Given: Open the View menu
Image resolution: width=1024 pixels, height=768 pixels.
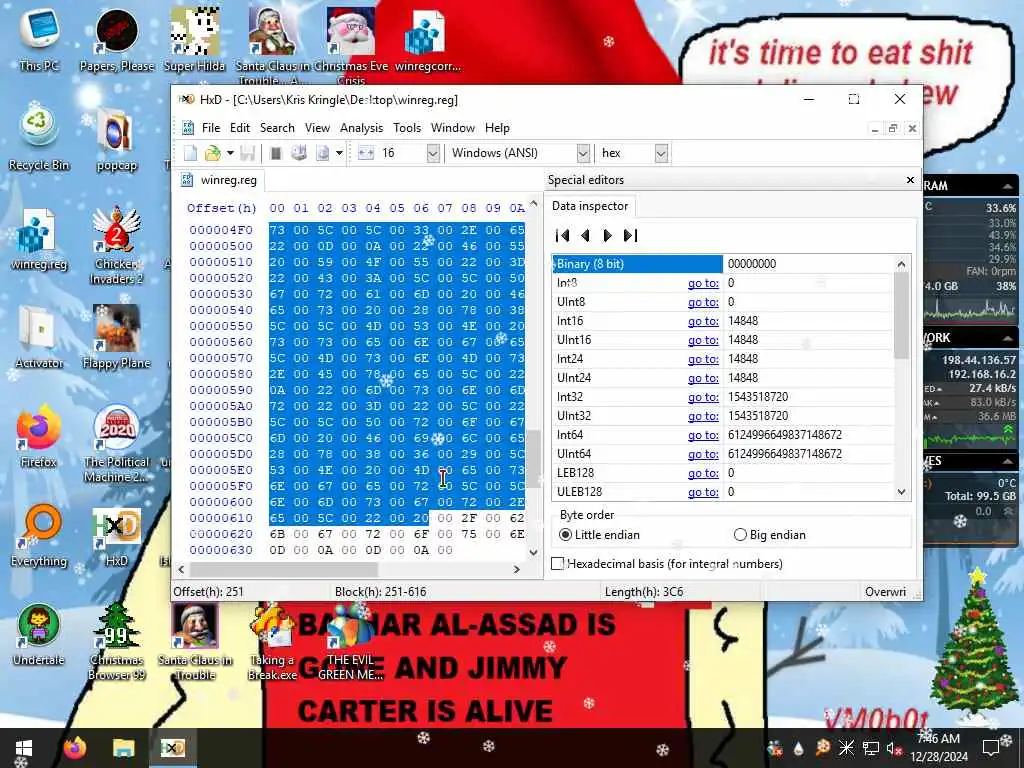Looking at the screenshot, I should [317, 128].
